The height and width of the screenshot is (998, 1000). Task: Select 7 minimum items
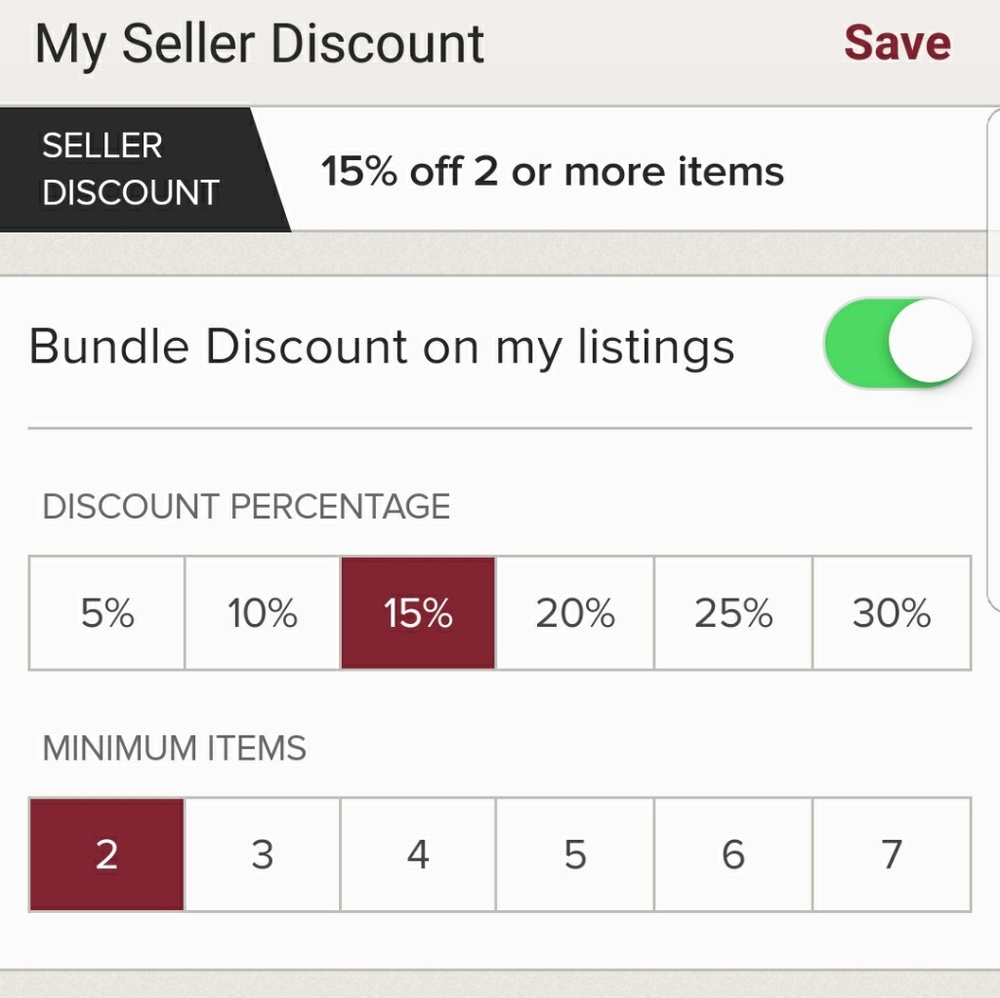(x=891, y=855)
